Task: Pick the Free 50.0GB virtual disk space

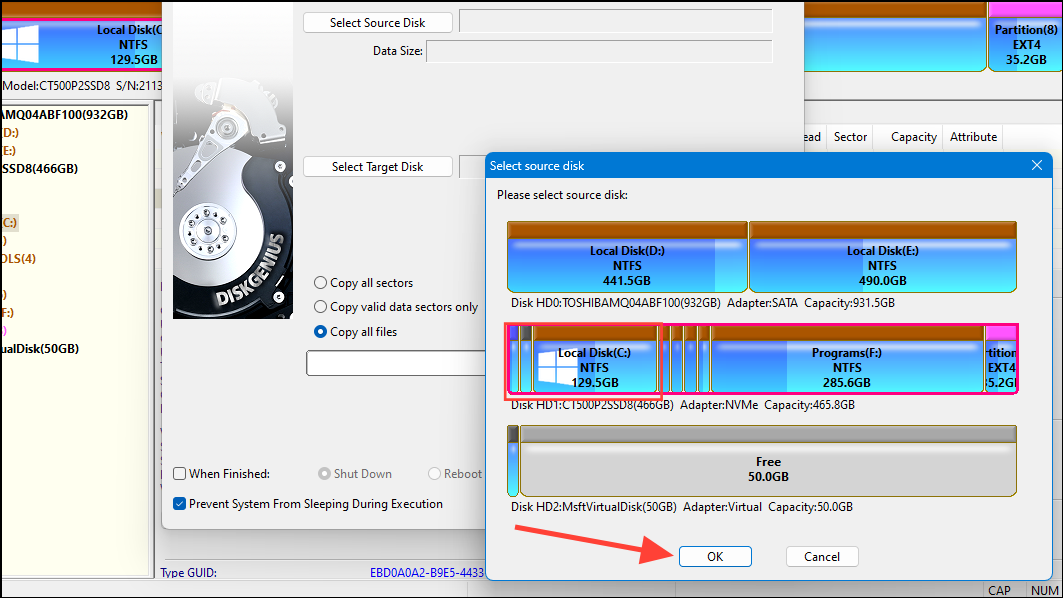Action: pos(768,462)
